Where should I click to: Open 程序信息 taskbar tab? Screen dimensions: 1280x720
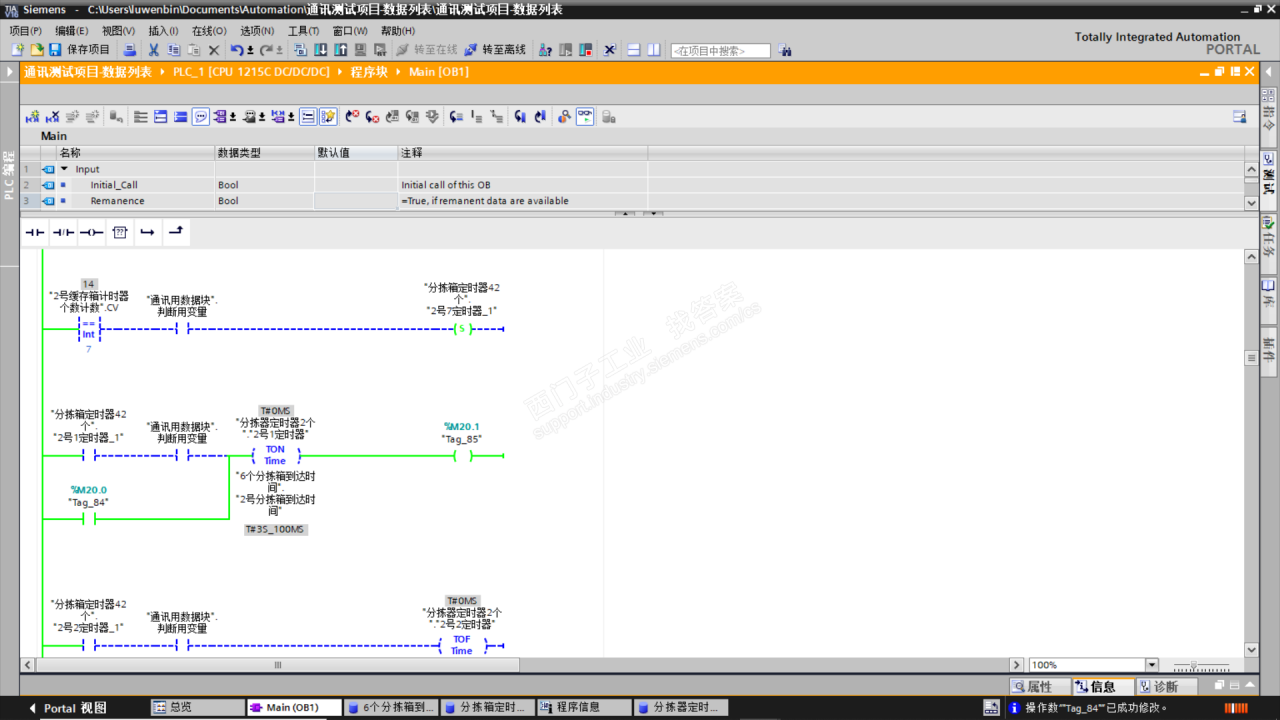pyautogui.click(x=585, y=707)
